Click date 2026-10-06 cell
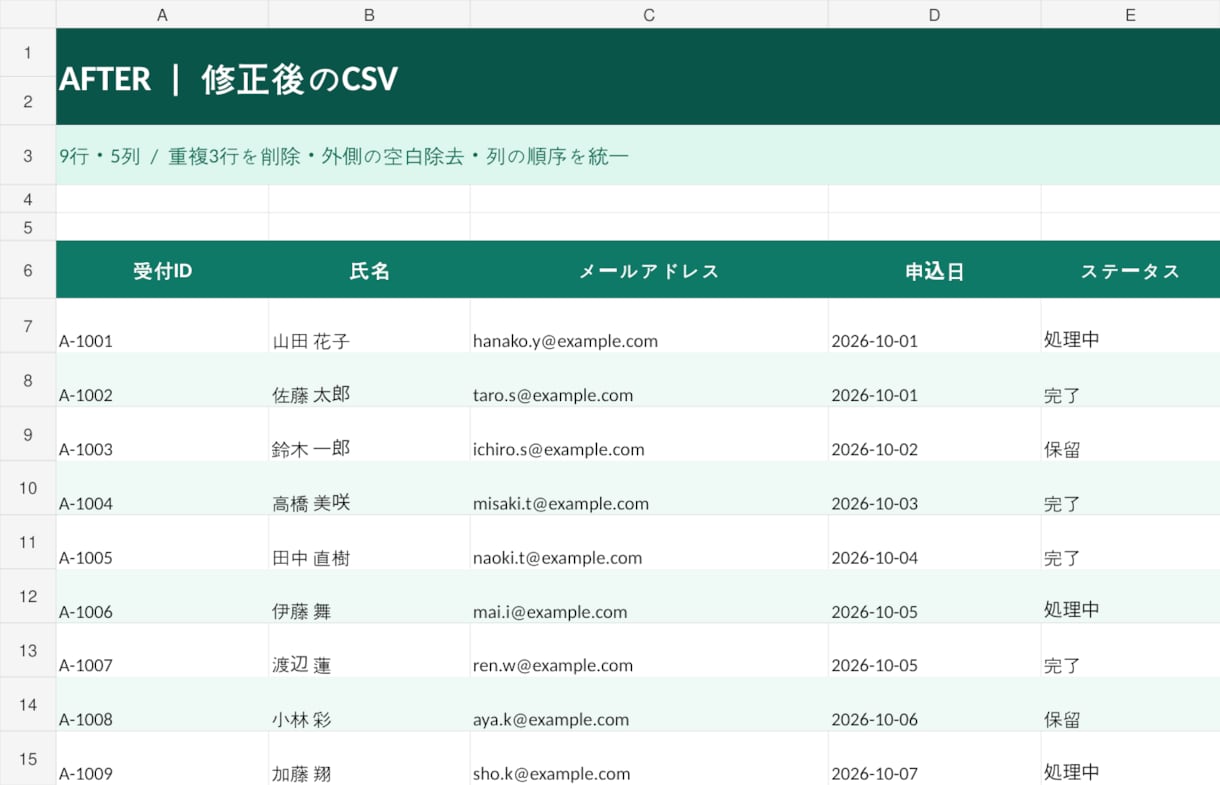The width and height of the screenshot is (1220, 785). 934,704
